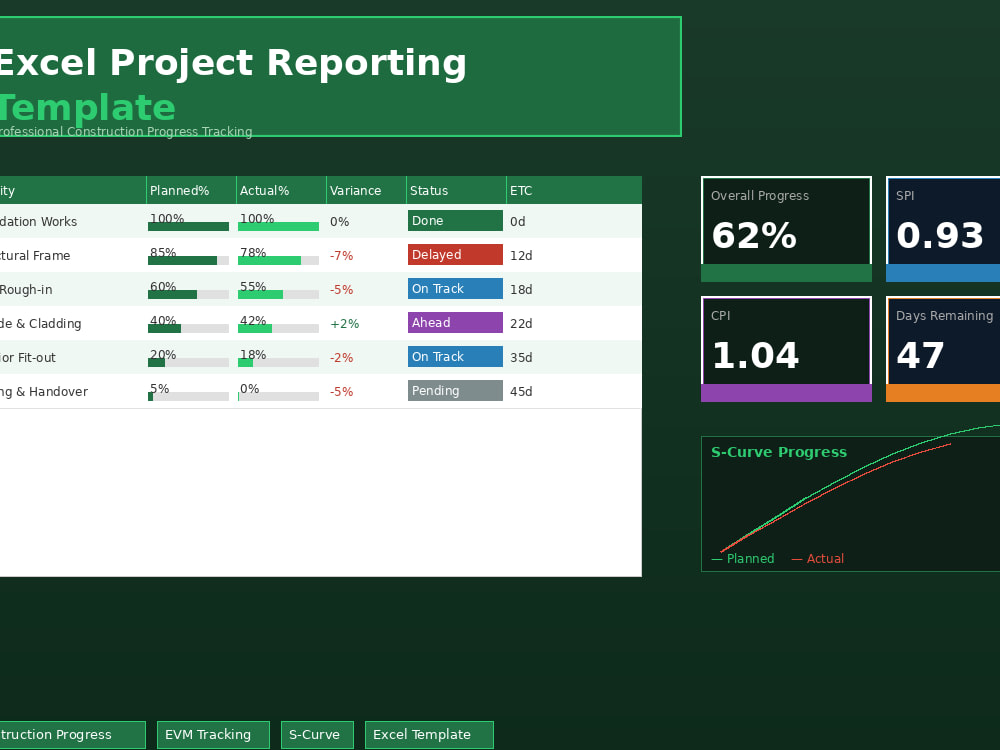Screen dimensions: 1000x750
Task: Click the Cladding activity name
Action: 41,324
